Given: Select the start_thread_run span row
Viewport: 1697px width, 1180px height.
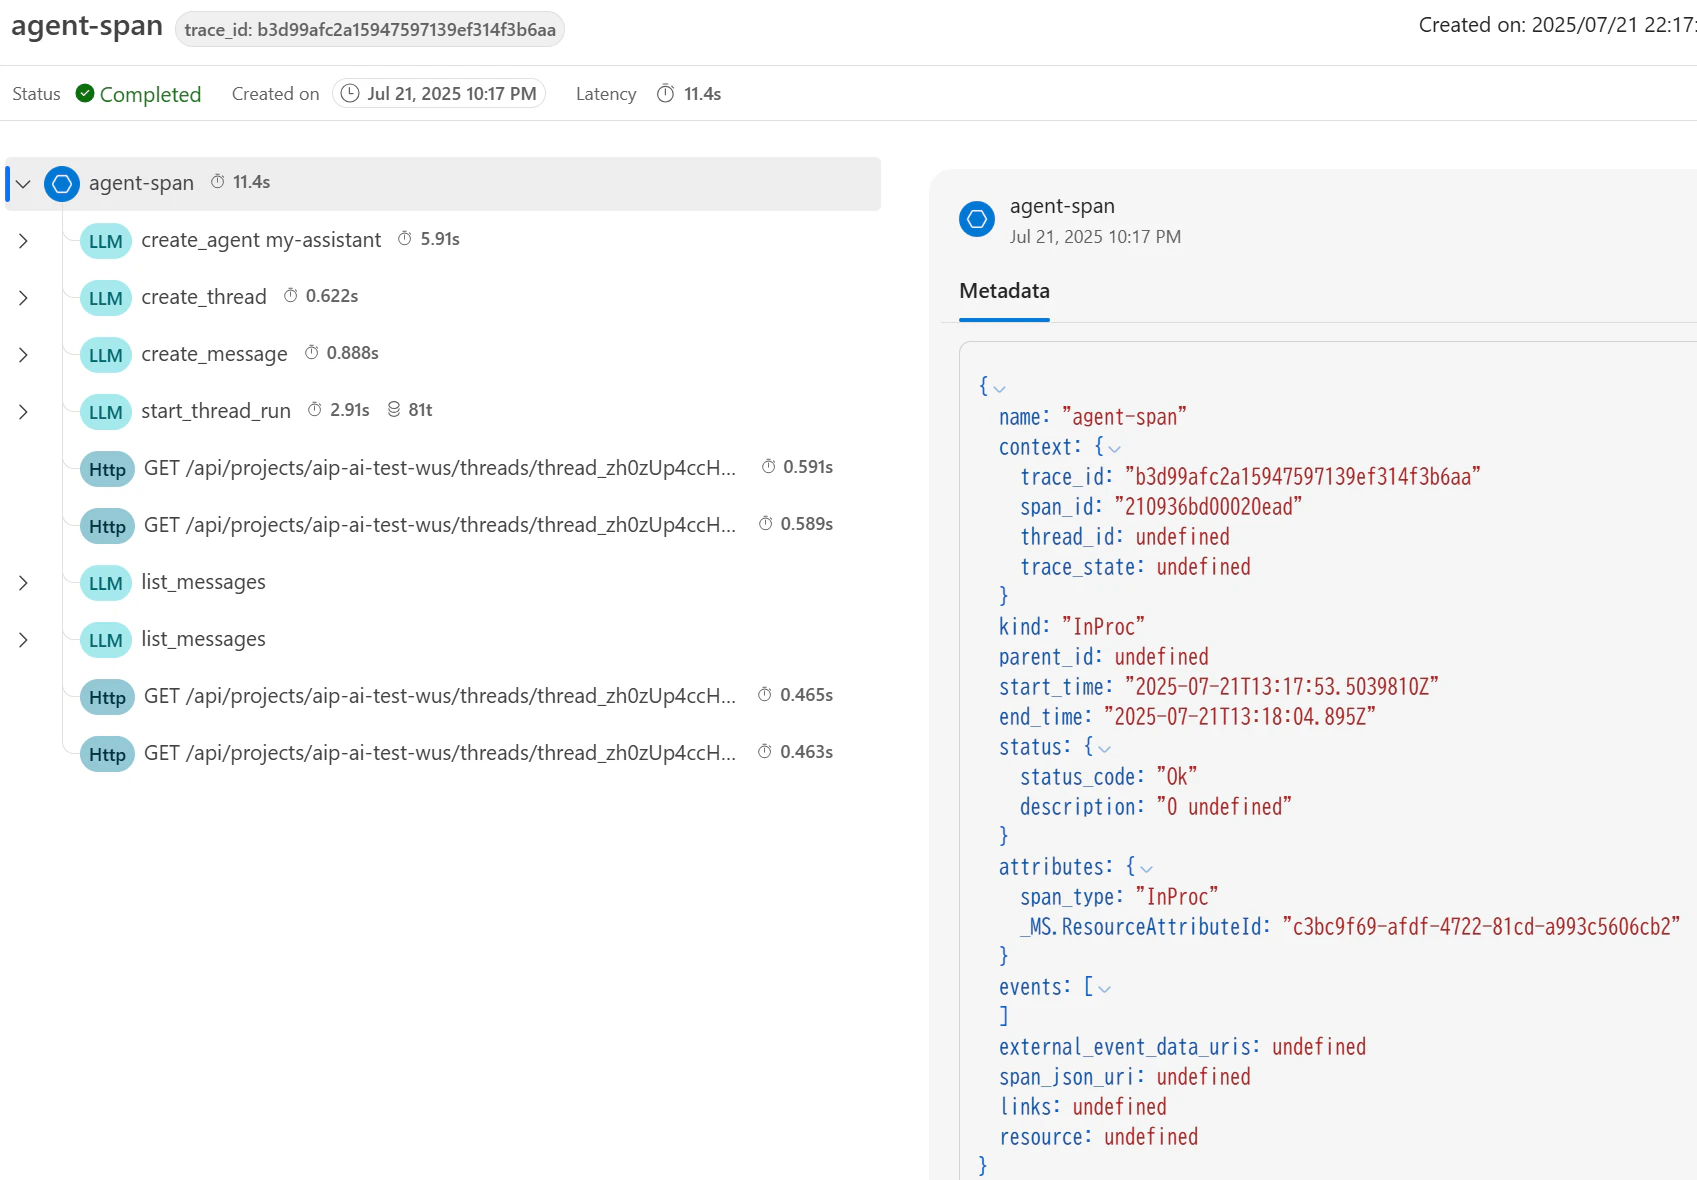Looking at the screenshot, I should [216, 411].
